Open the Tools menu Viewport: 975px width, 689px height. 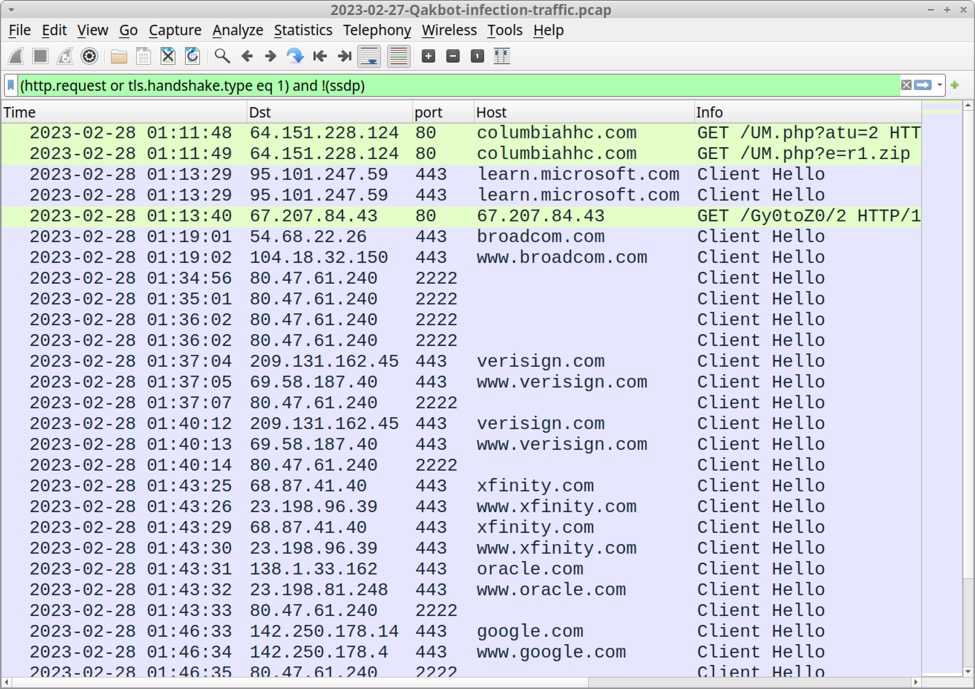tap(504, 30)
